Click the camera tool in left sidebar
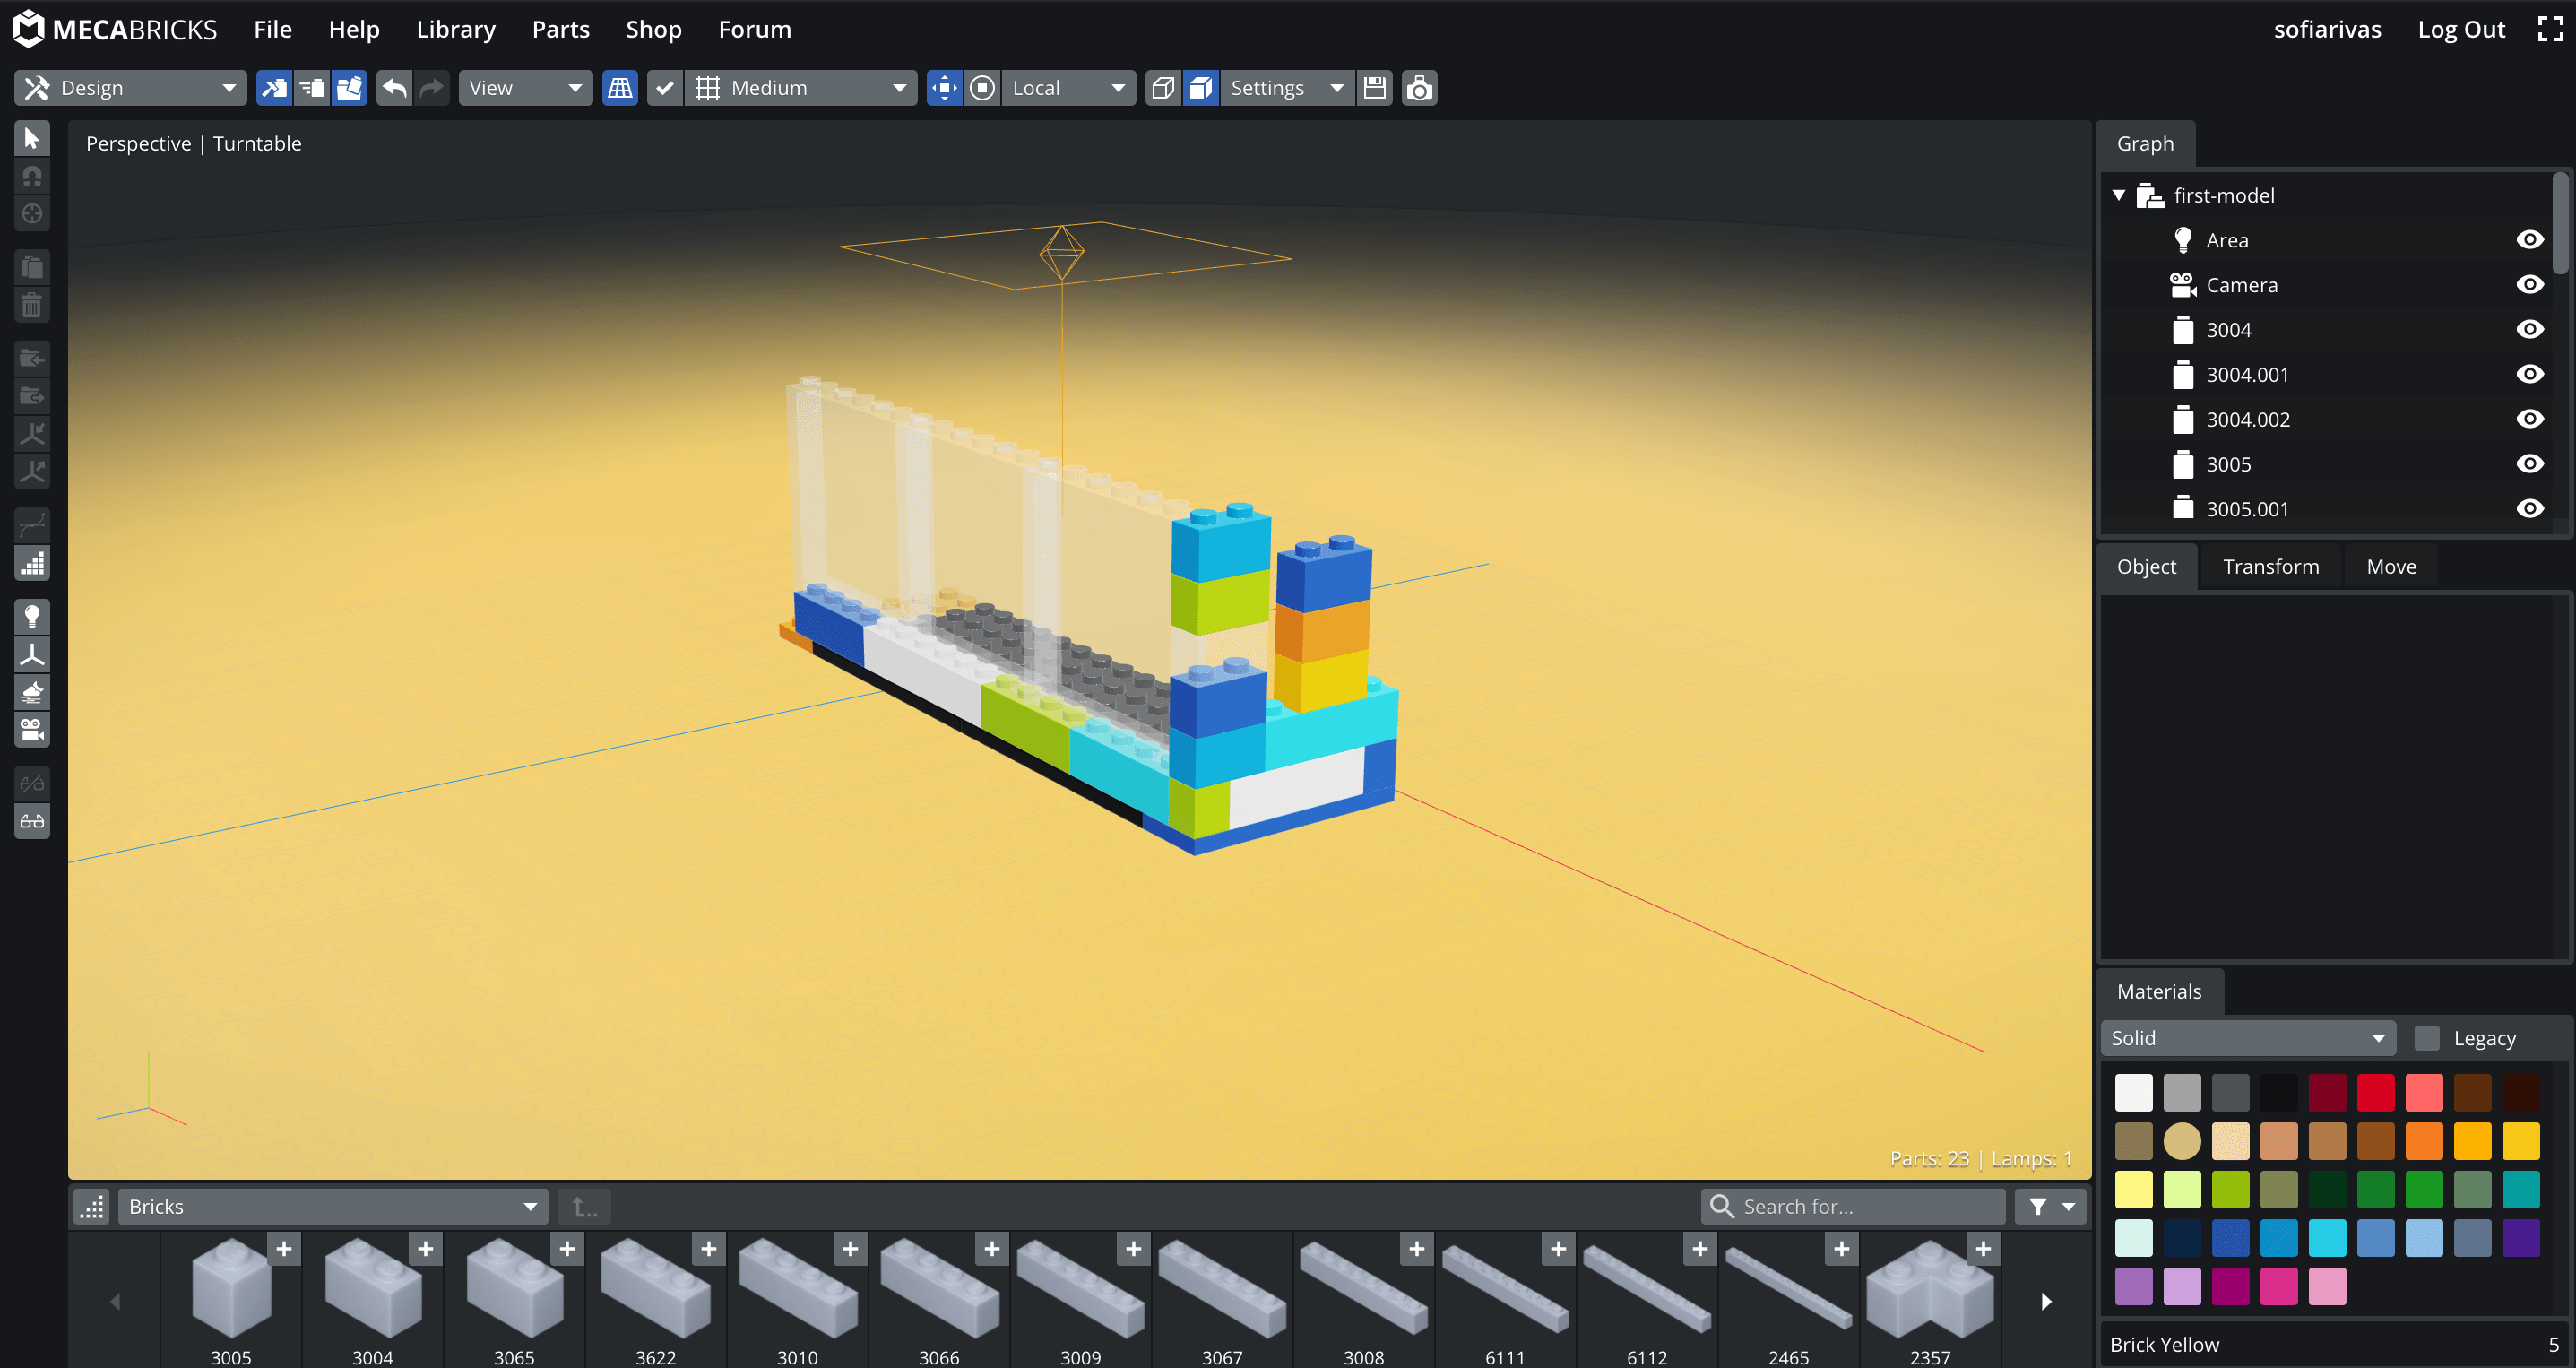 pyautogui.click(x=32, y=730)
